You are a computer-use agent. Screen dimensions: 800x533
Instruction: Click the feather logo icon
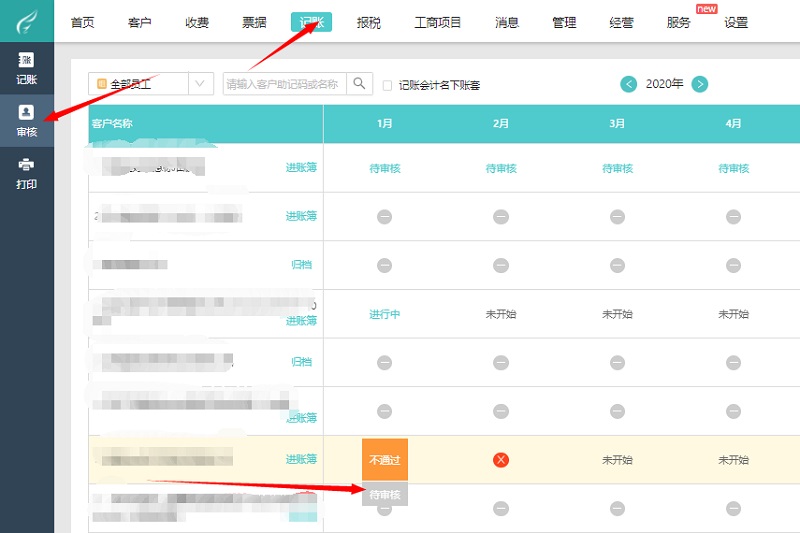pyautogui.click(x=27, y=21)
